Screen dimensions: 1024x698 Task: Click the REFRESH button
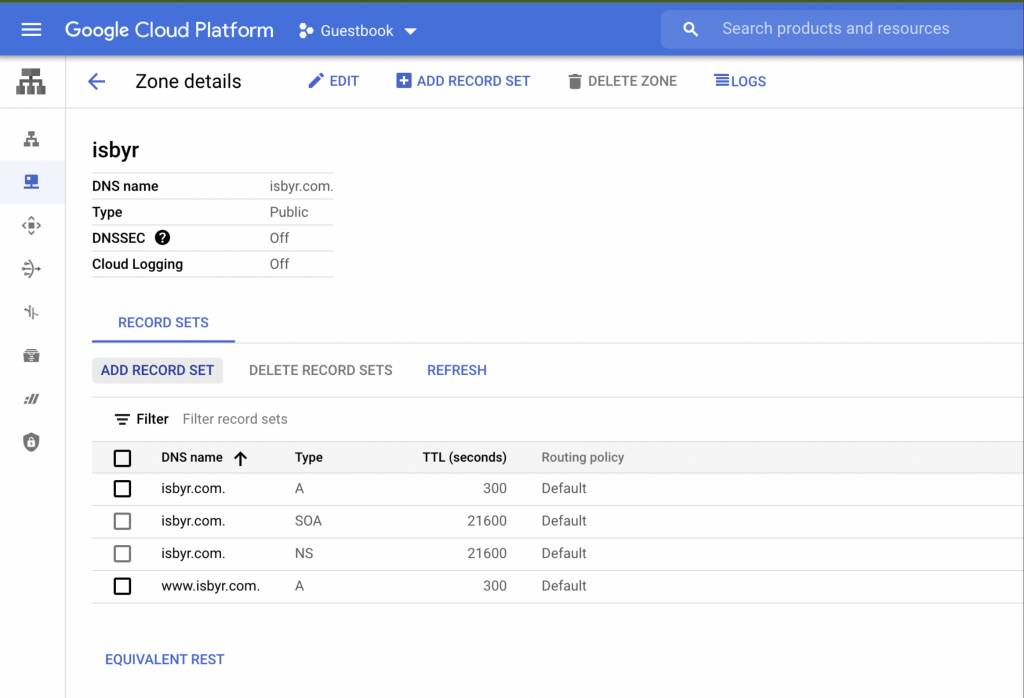coord(456,370)
